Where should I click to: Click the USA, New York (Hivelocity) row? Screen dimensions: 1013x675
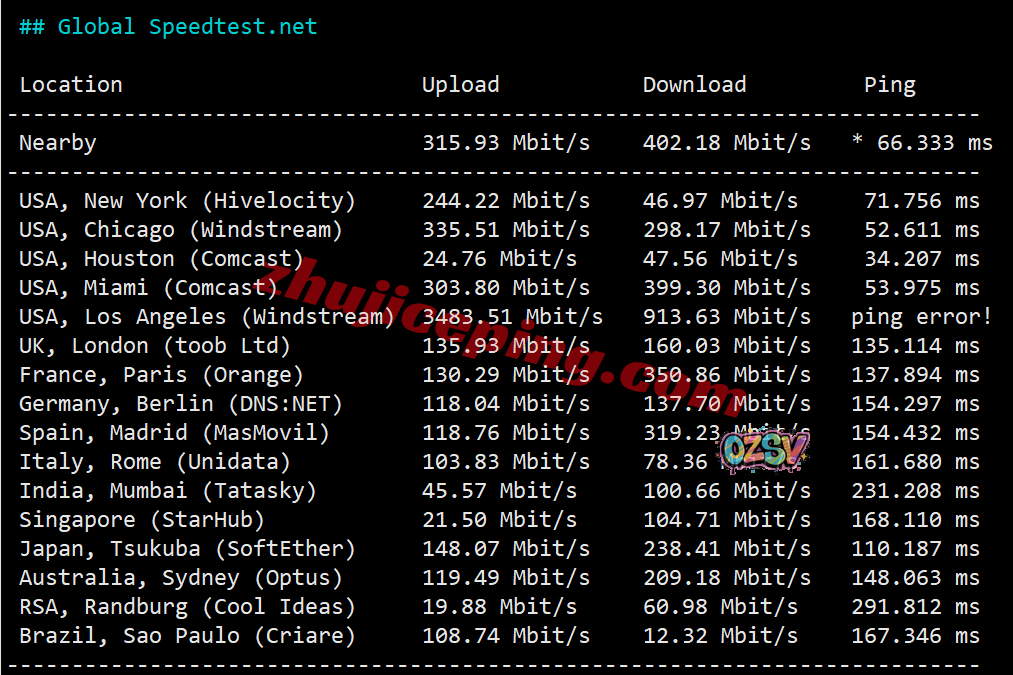[x=499, y=201]
